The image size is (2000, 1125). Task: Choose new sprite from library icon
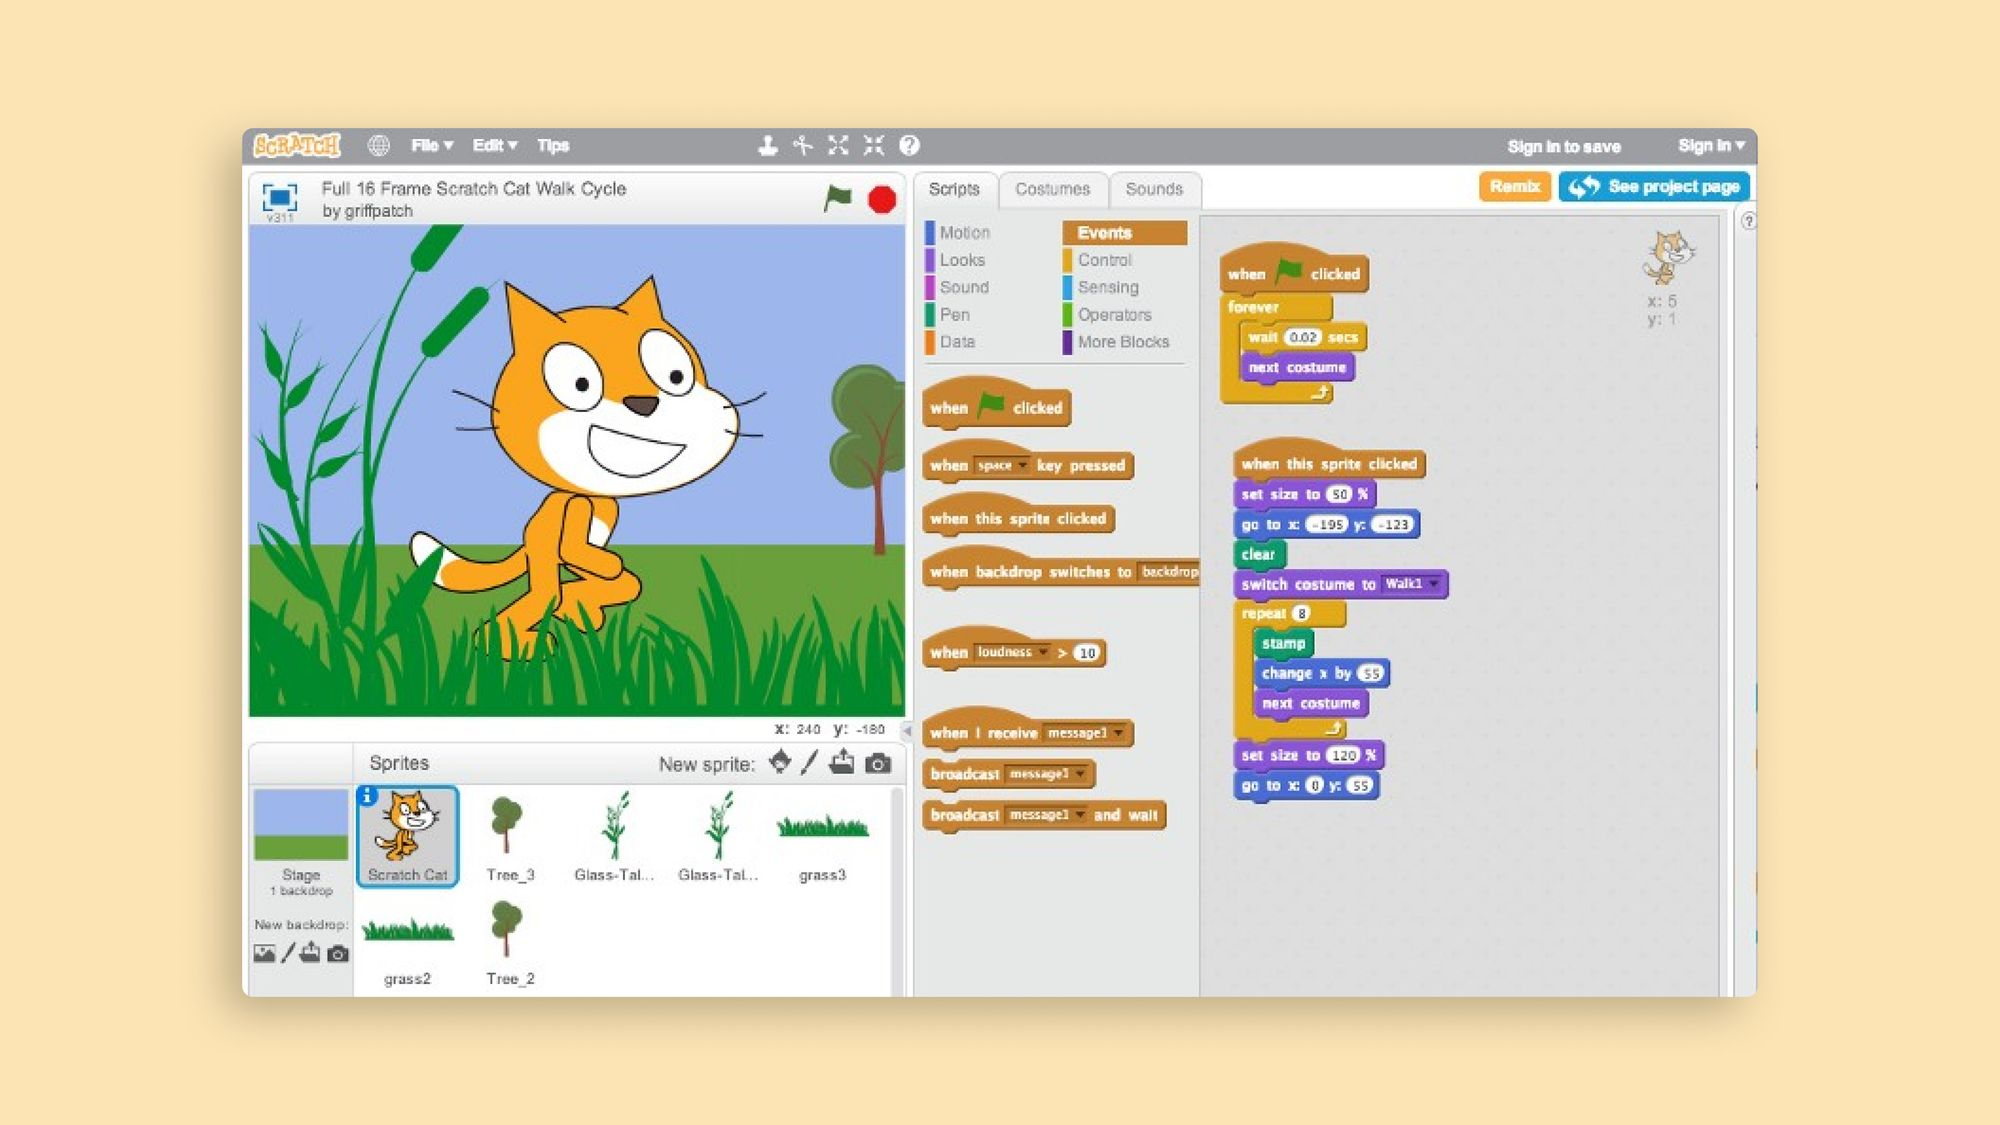pos(780,763)
